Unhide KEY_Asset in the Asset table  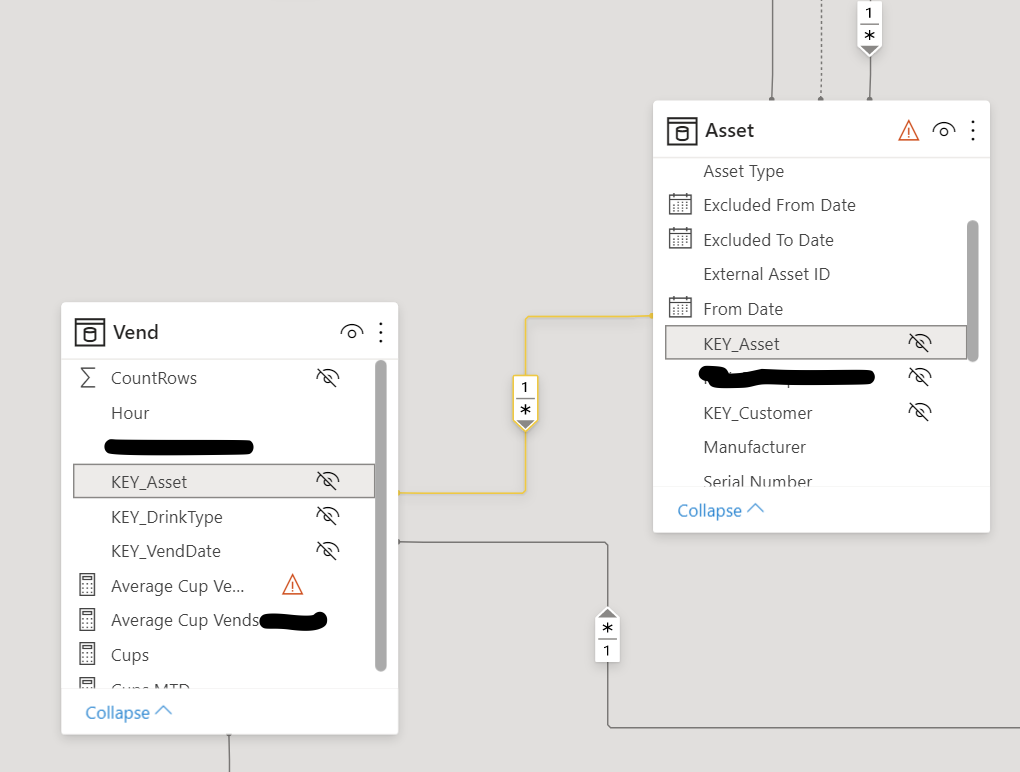point(920,342)
